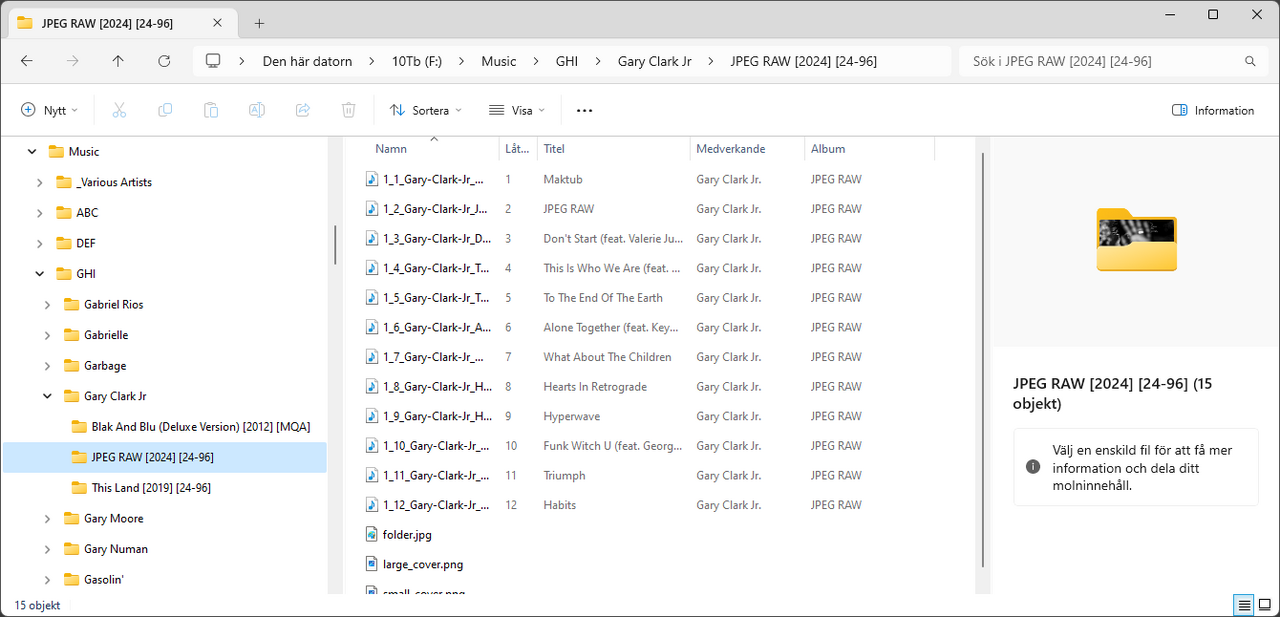Click the Copy toolbar icon

(165, 110)
